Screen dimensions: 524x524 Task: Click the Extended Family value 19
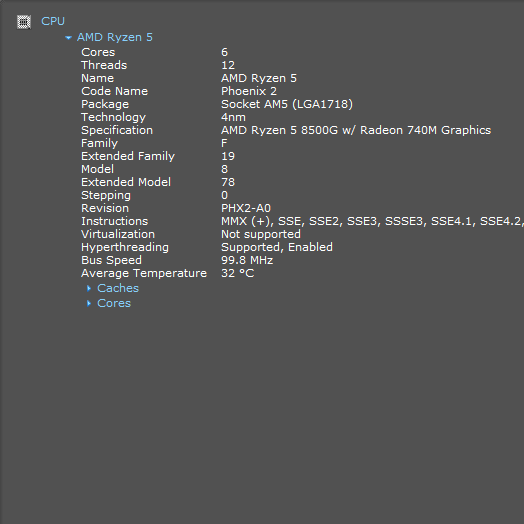pyautogui.click(x=228, y=156)
